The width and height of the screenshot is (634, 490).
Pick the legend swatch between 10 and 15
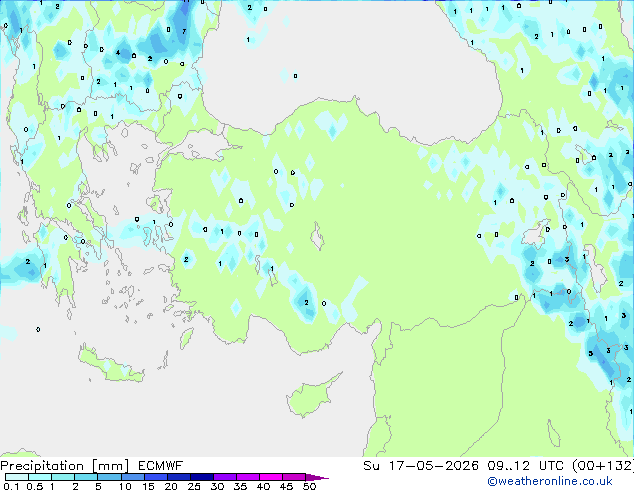(132, 477)
